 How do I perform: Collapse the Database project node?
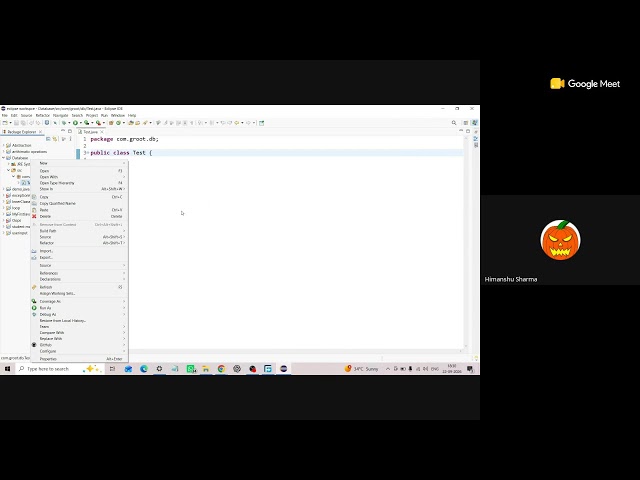(x=4, y=158)
